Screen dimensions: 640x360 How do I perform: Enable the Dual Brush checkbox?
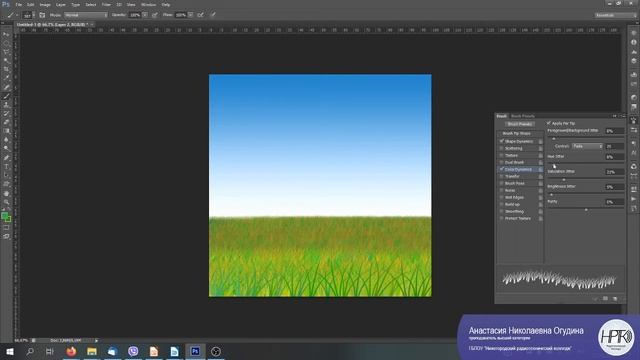(x=501, y=162)
